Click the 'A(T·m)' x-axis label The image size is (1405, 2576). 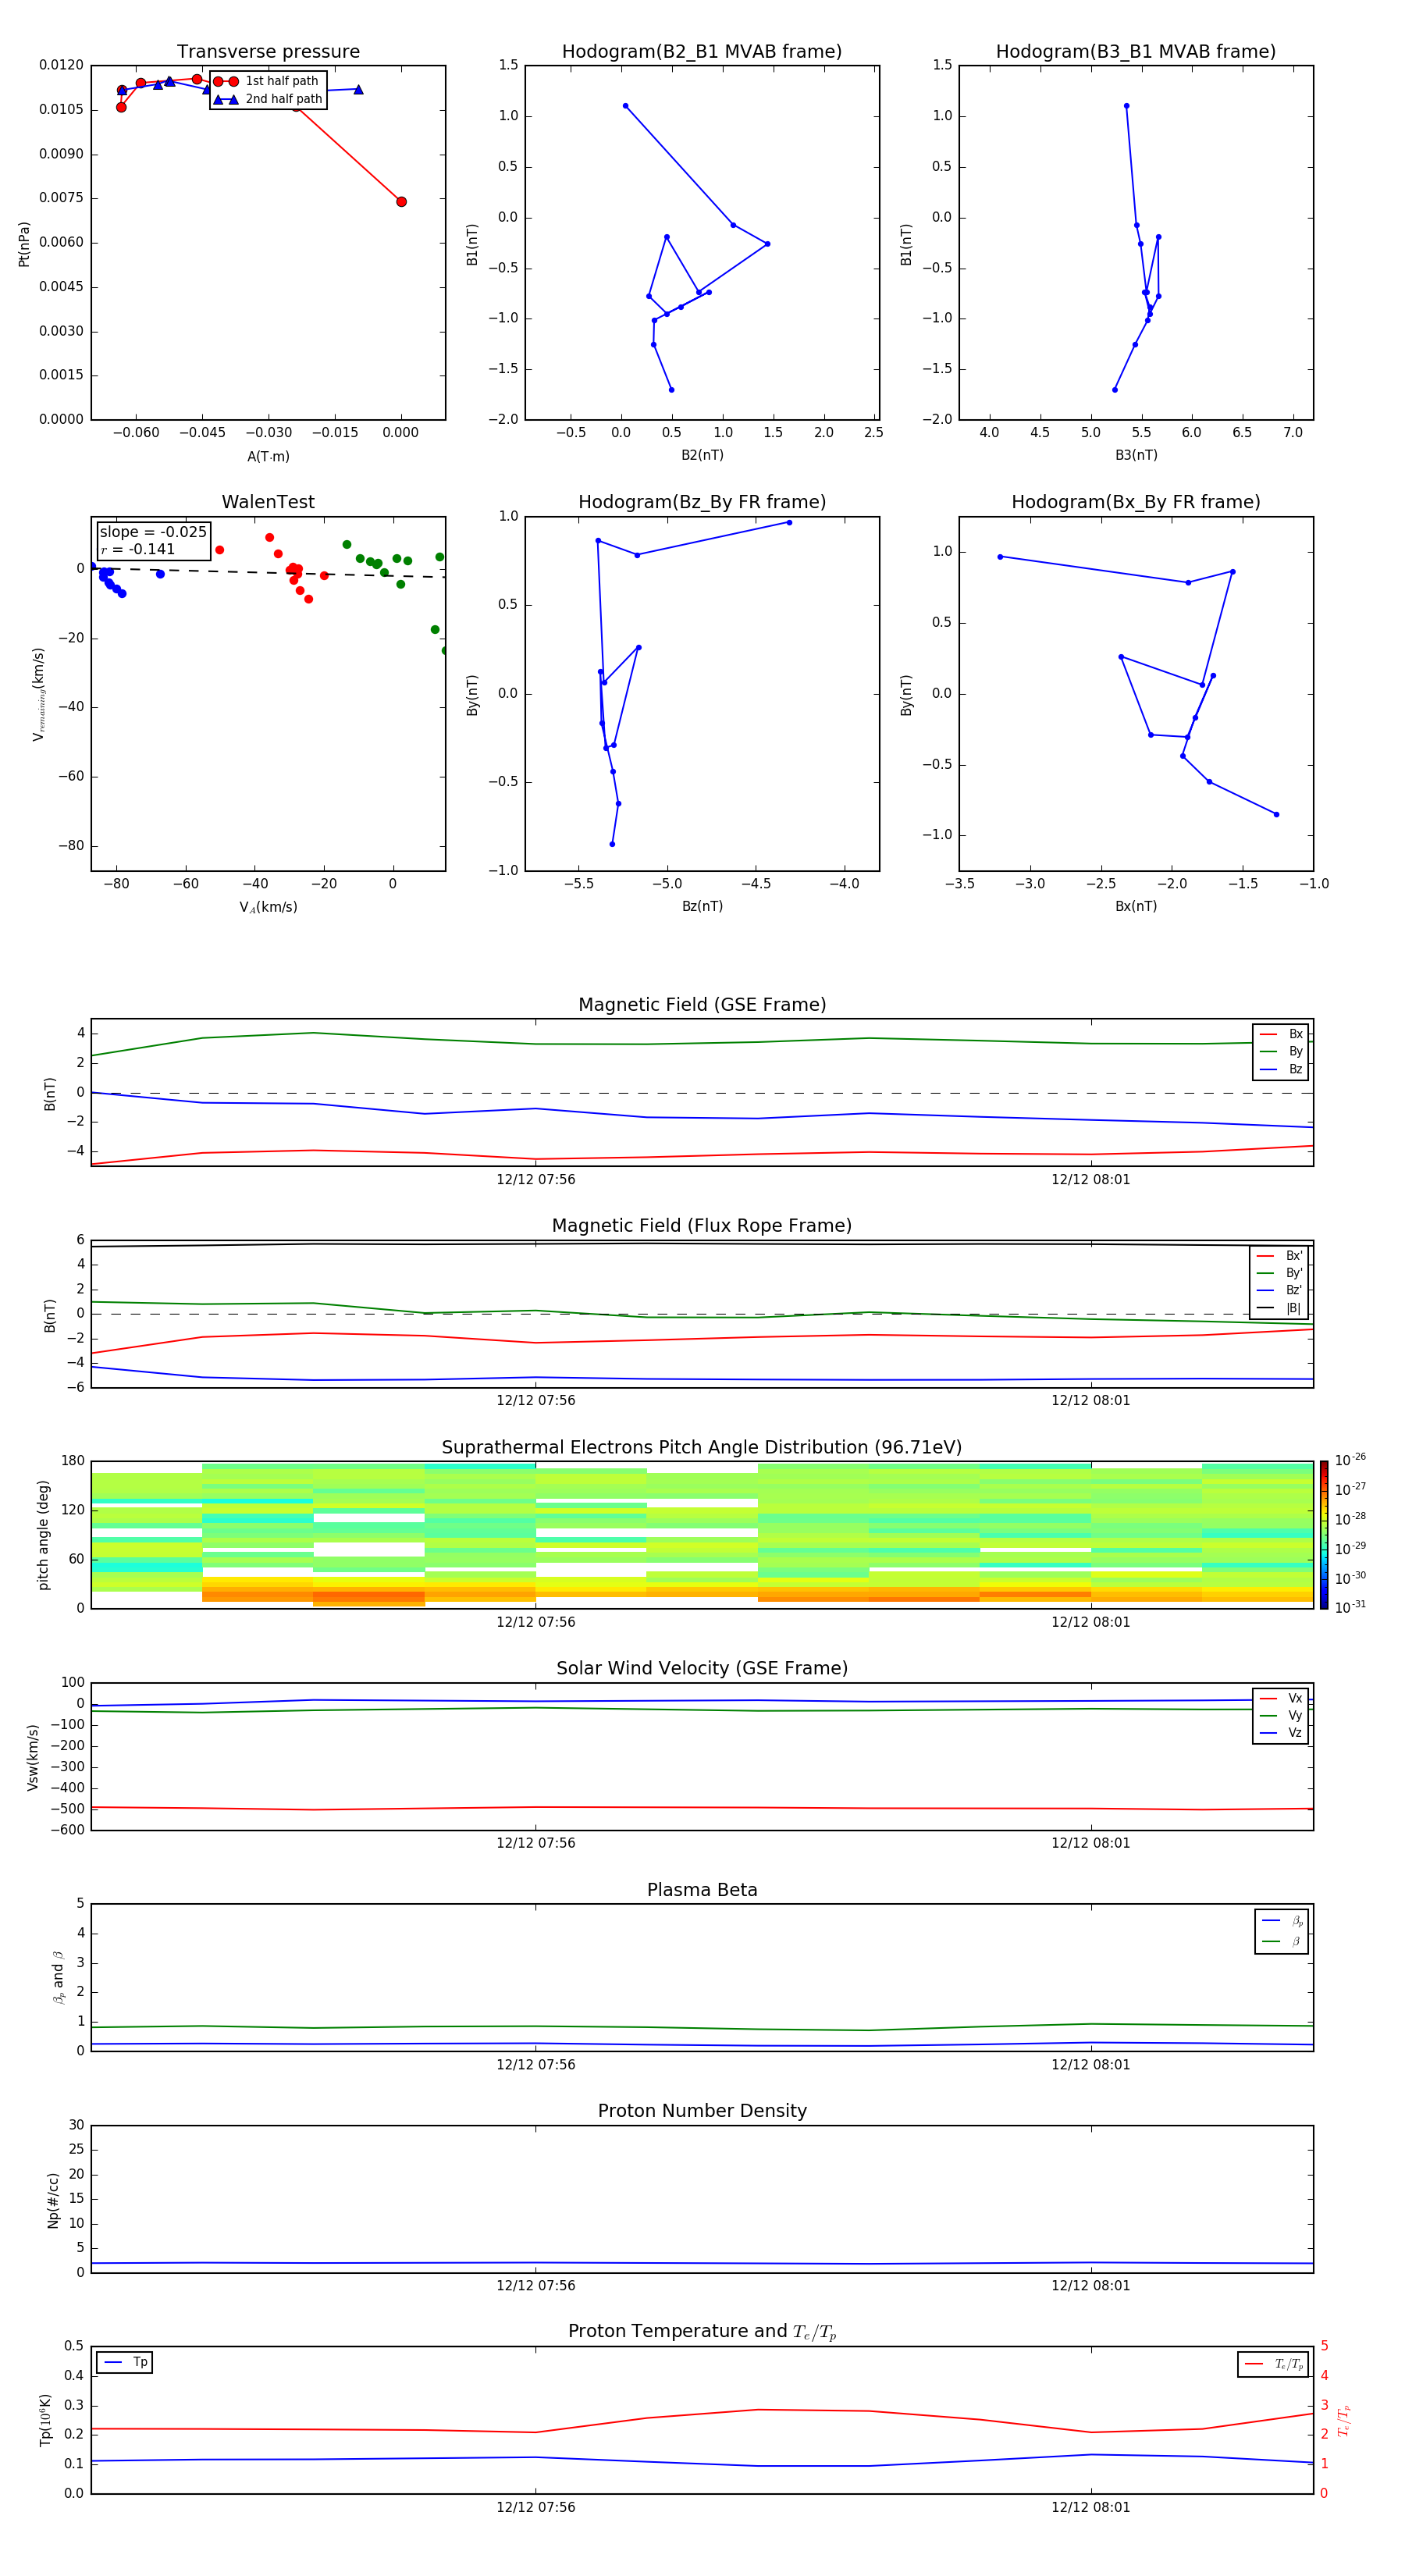point(268,457)
